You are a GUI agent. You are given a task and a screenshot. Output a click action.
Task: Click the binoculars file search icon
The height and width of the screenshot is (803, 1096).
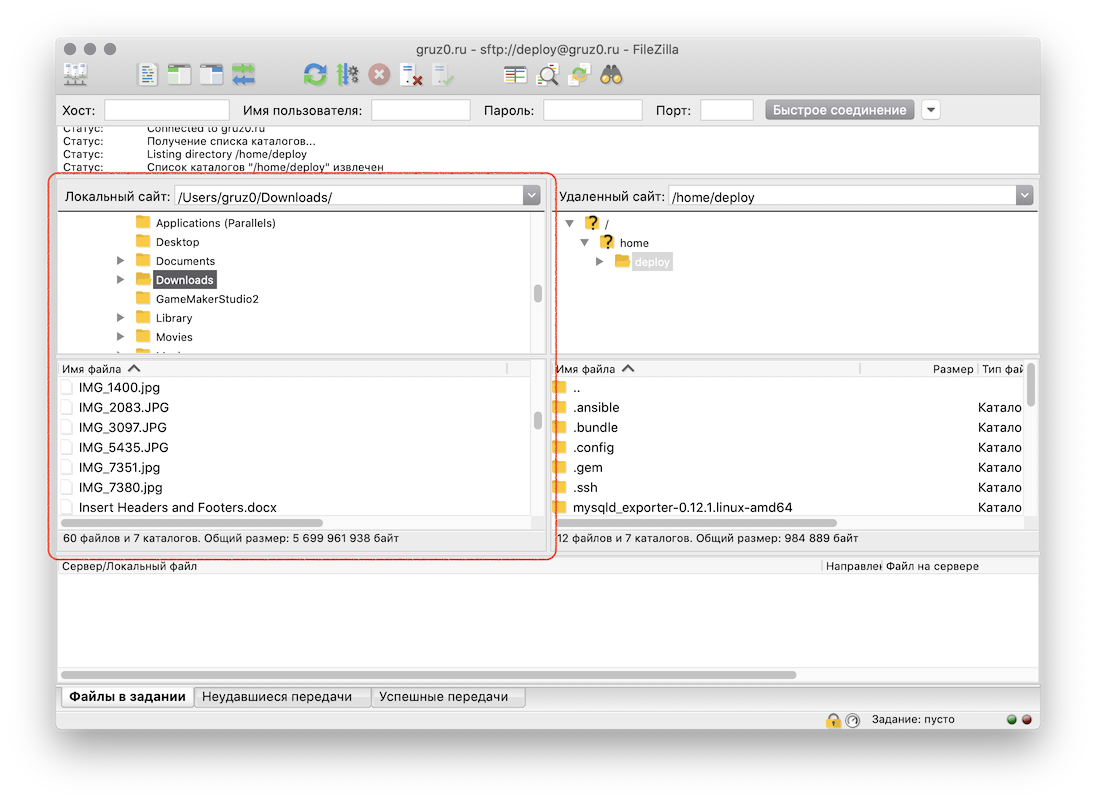click(x=612, y=74)
